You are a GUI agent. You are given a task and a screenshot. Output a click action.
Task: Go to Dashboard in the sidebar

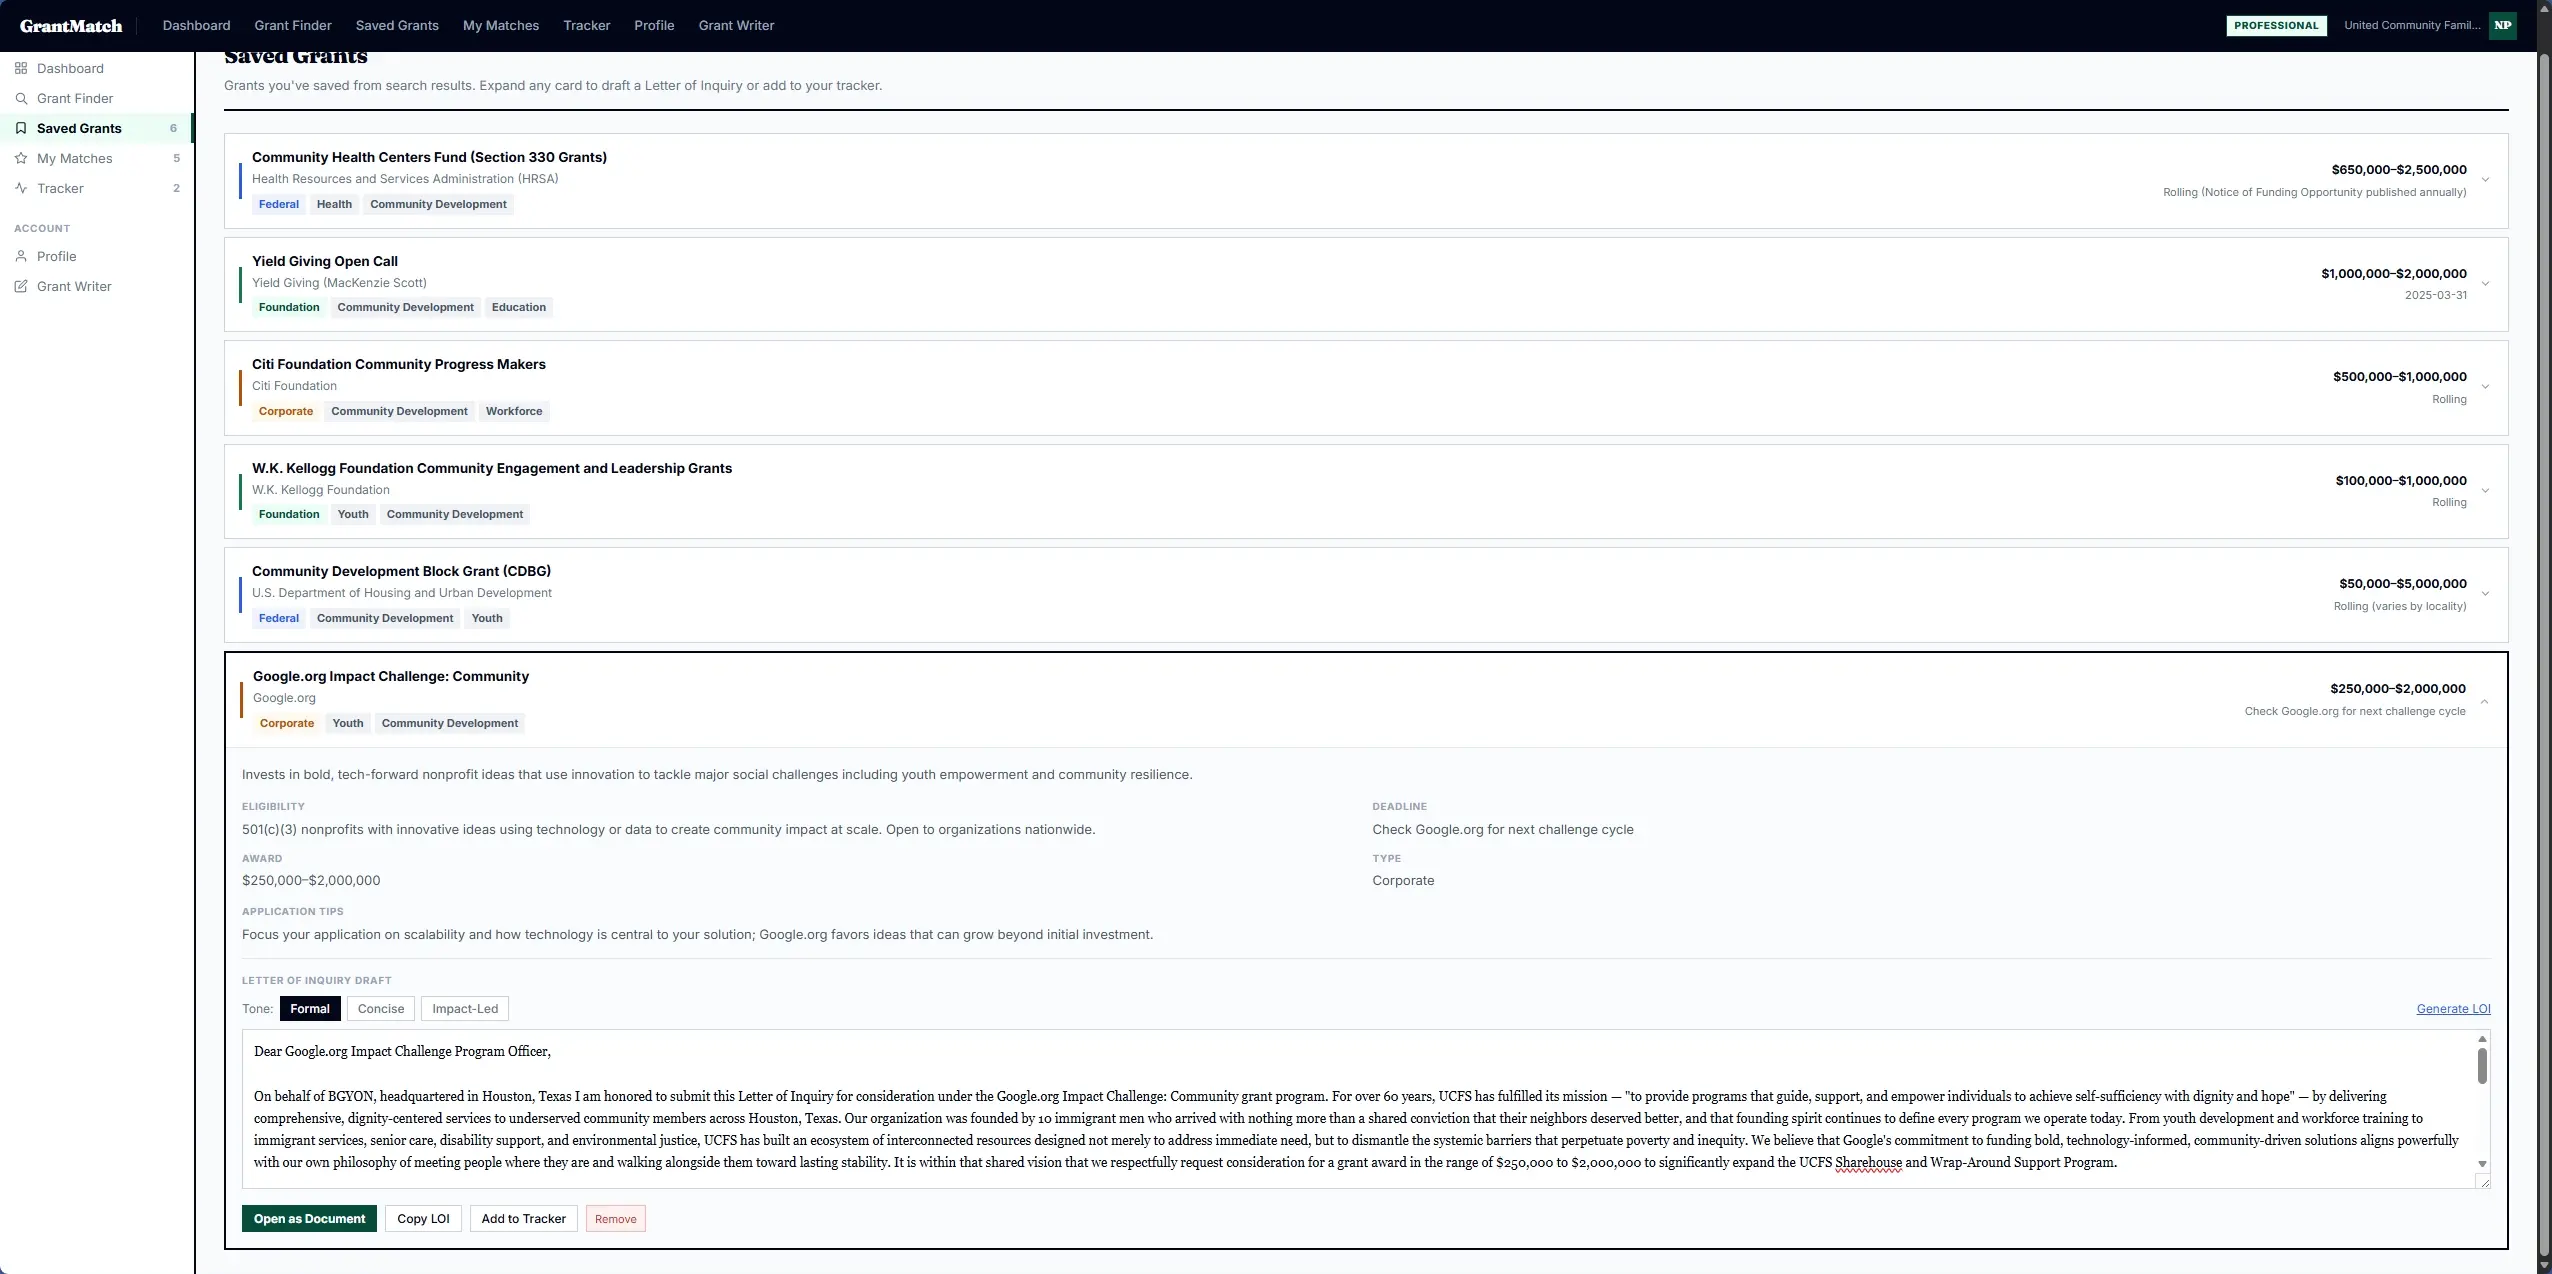click(x=97, y=68)
